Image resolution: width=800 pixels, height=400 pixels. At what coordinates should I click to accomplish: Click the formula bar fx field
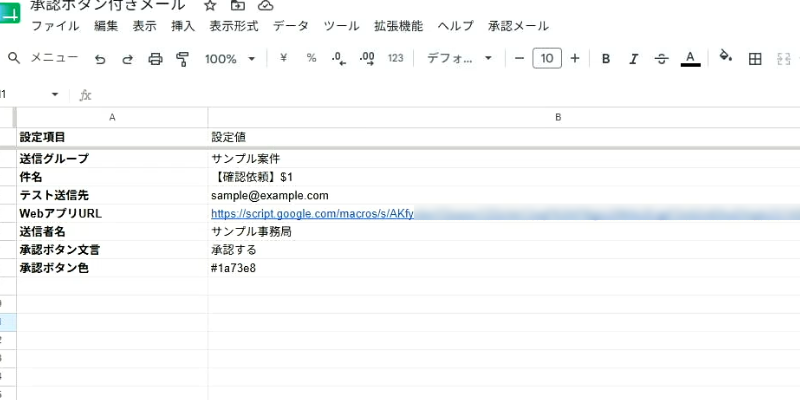pyautogui.click(x=439, y=95)
